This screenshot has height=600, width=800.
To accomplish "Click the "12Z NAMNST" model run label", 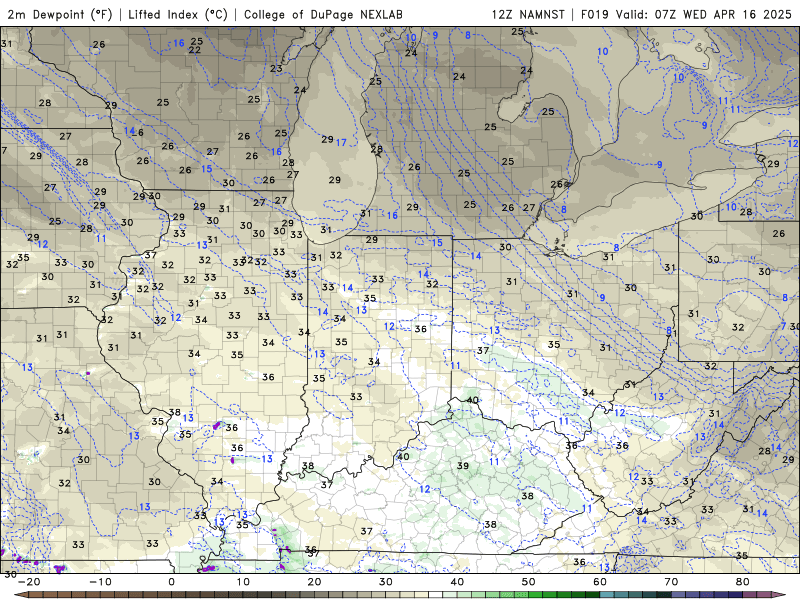I will [529, 14].
